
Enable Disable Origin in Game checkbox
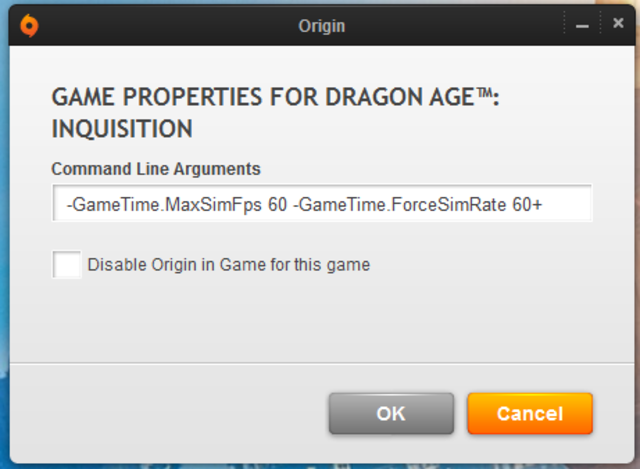pyautogui.click(x=67, y=265)
